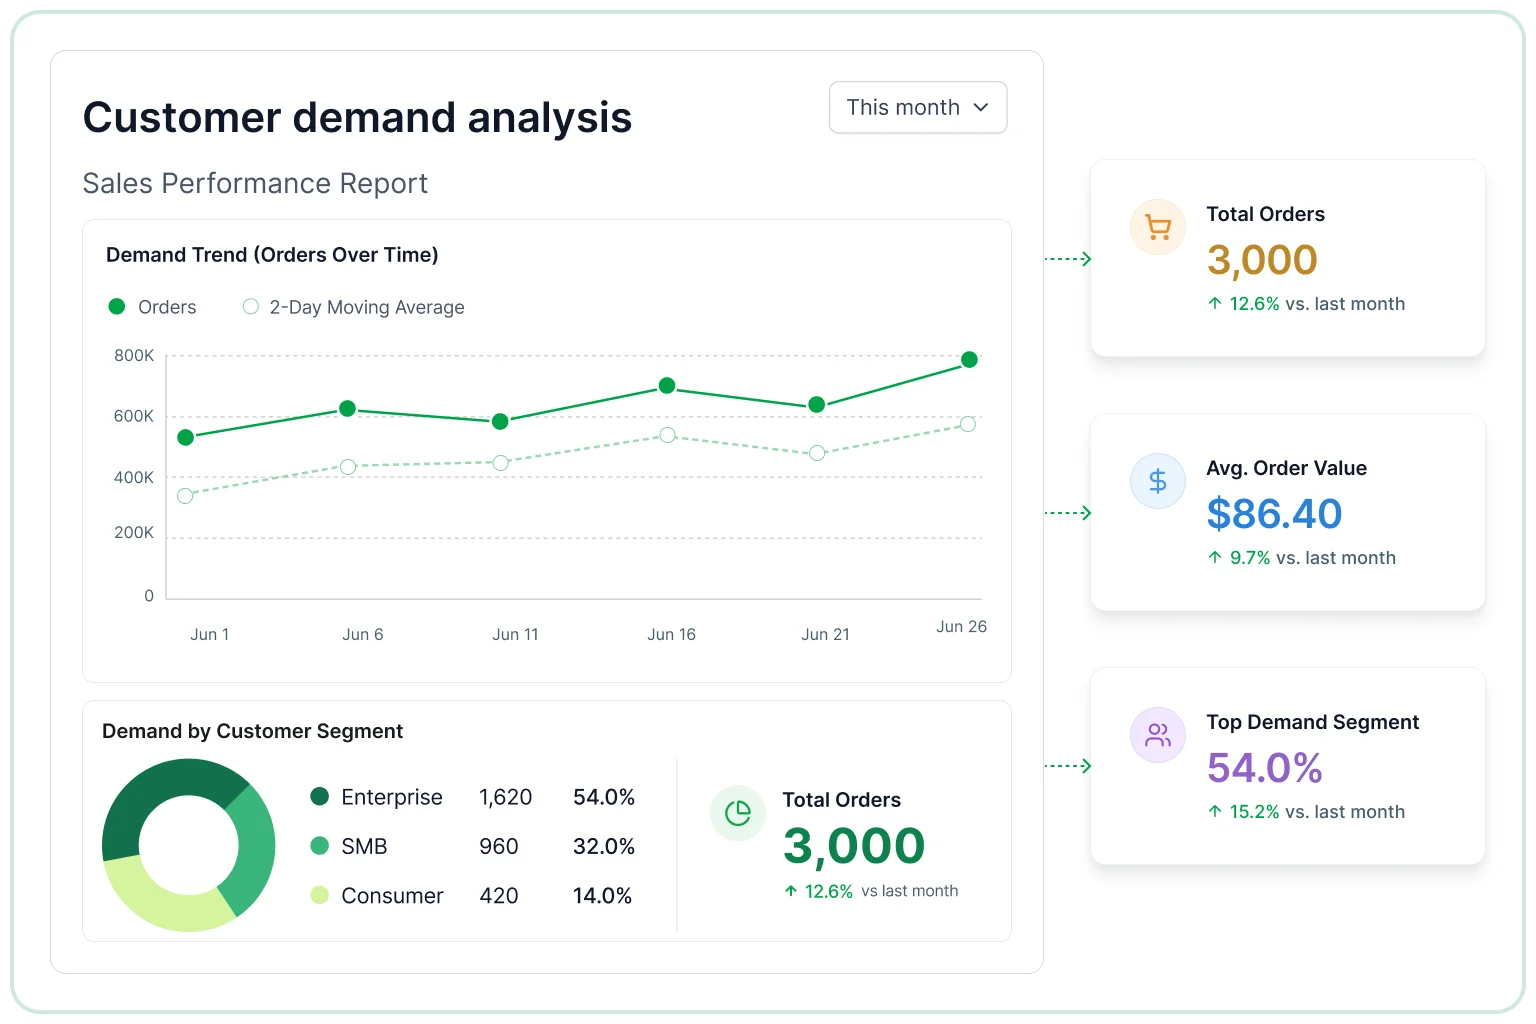1536x1024 pixels.
Task: Click the Consumer legend color dot
Action: coord(320,894)
